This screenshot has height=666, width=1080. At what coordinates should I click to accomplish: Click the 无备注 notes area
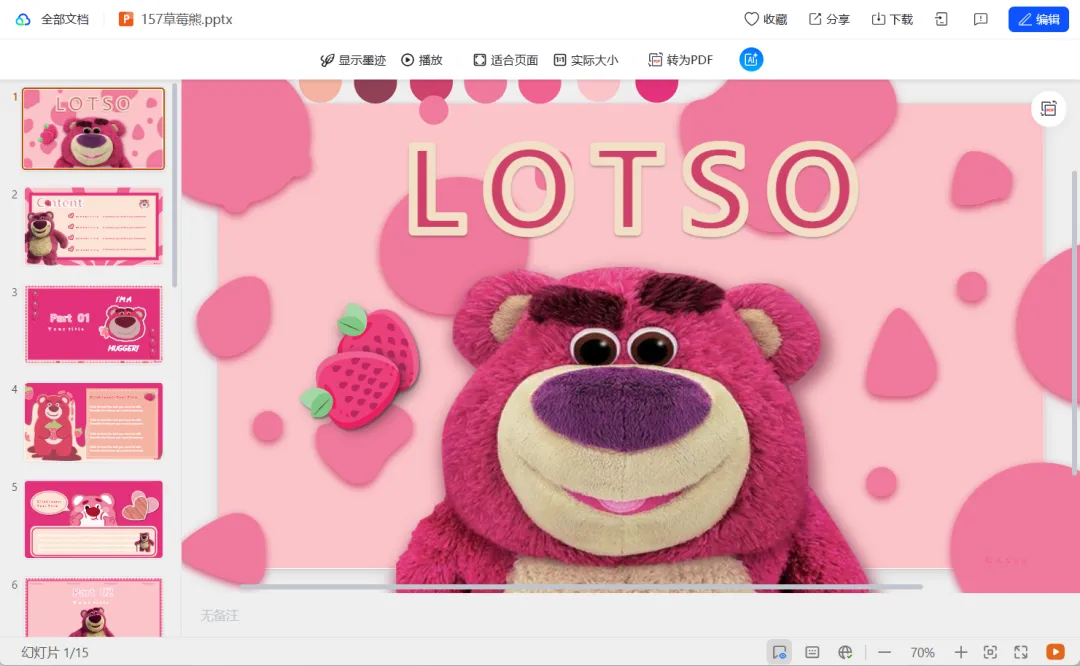(220, 616)
